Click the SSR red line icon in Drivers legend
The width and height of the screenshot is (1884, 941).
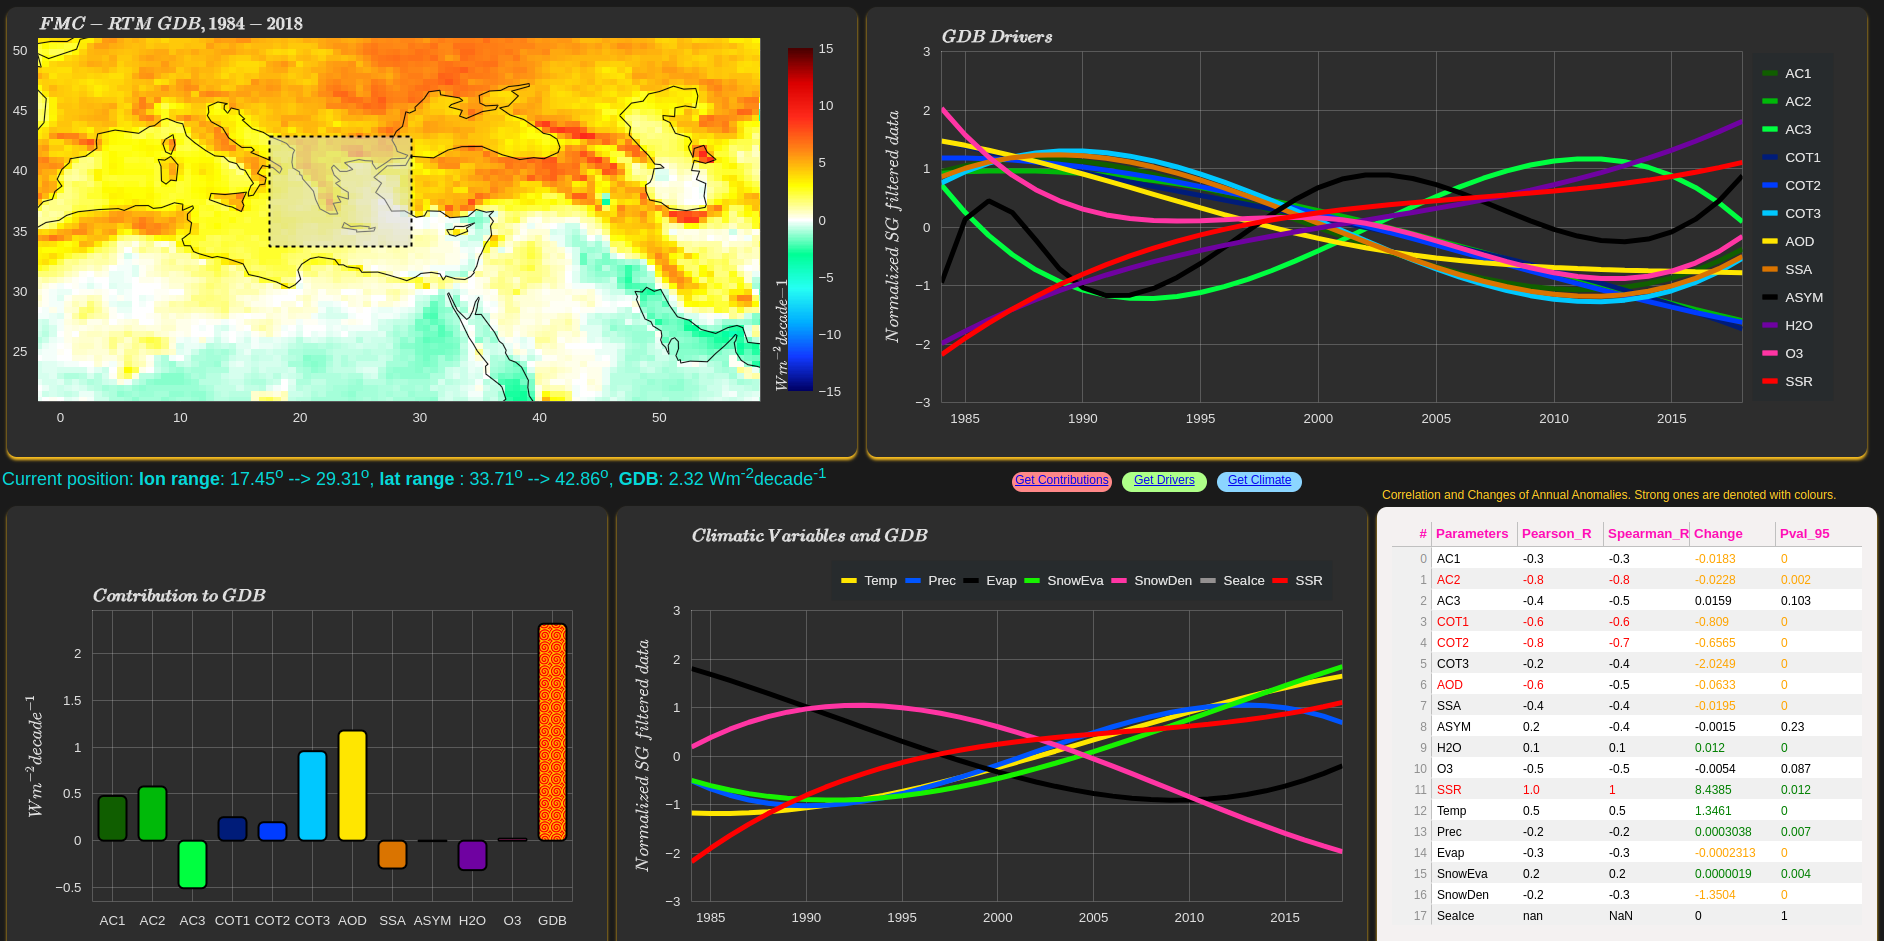click(x=1768, y=381)
